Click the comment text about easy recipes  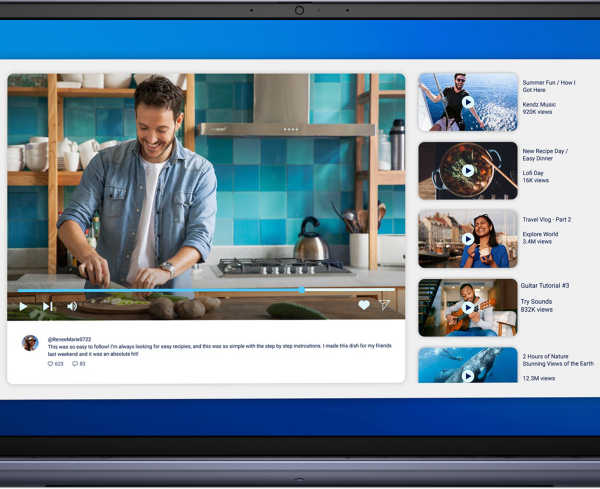click(x=220, y=350)
